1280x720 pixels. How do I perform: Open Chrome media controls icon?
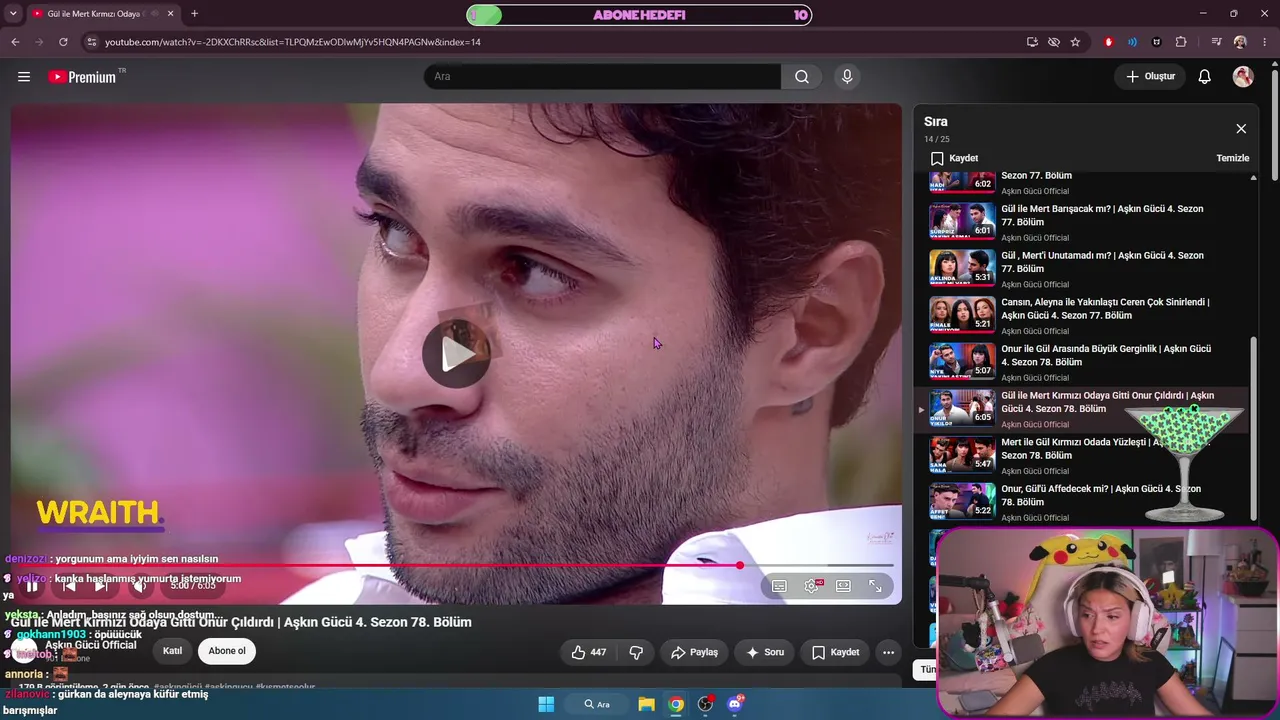1216,42
